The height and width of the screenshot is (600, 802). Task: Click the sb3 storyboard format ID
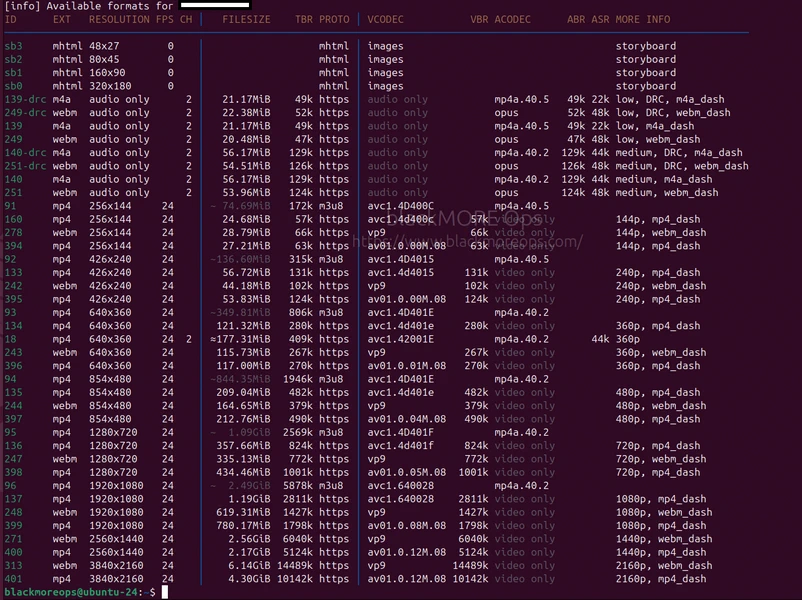pos(13,46)
